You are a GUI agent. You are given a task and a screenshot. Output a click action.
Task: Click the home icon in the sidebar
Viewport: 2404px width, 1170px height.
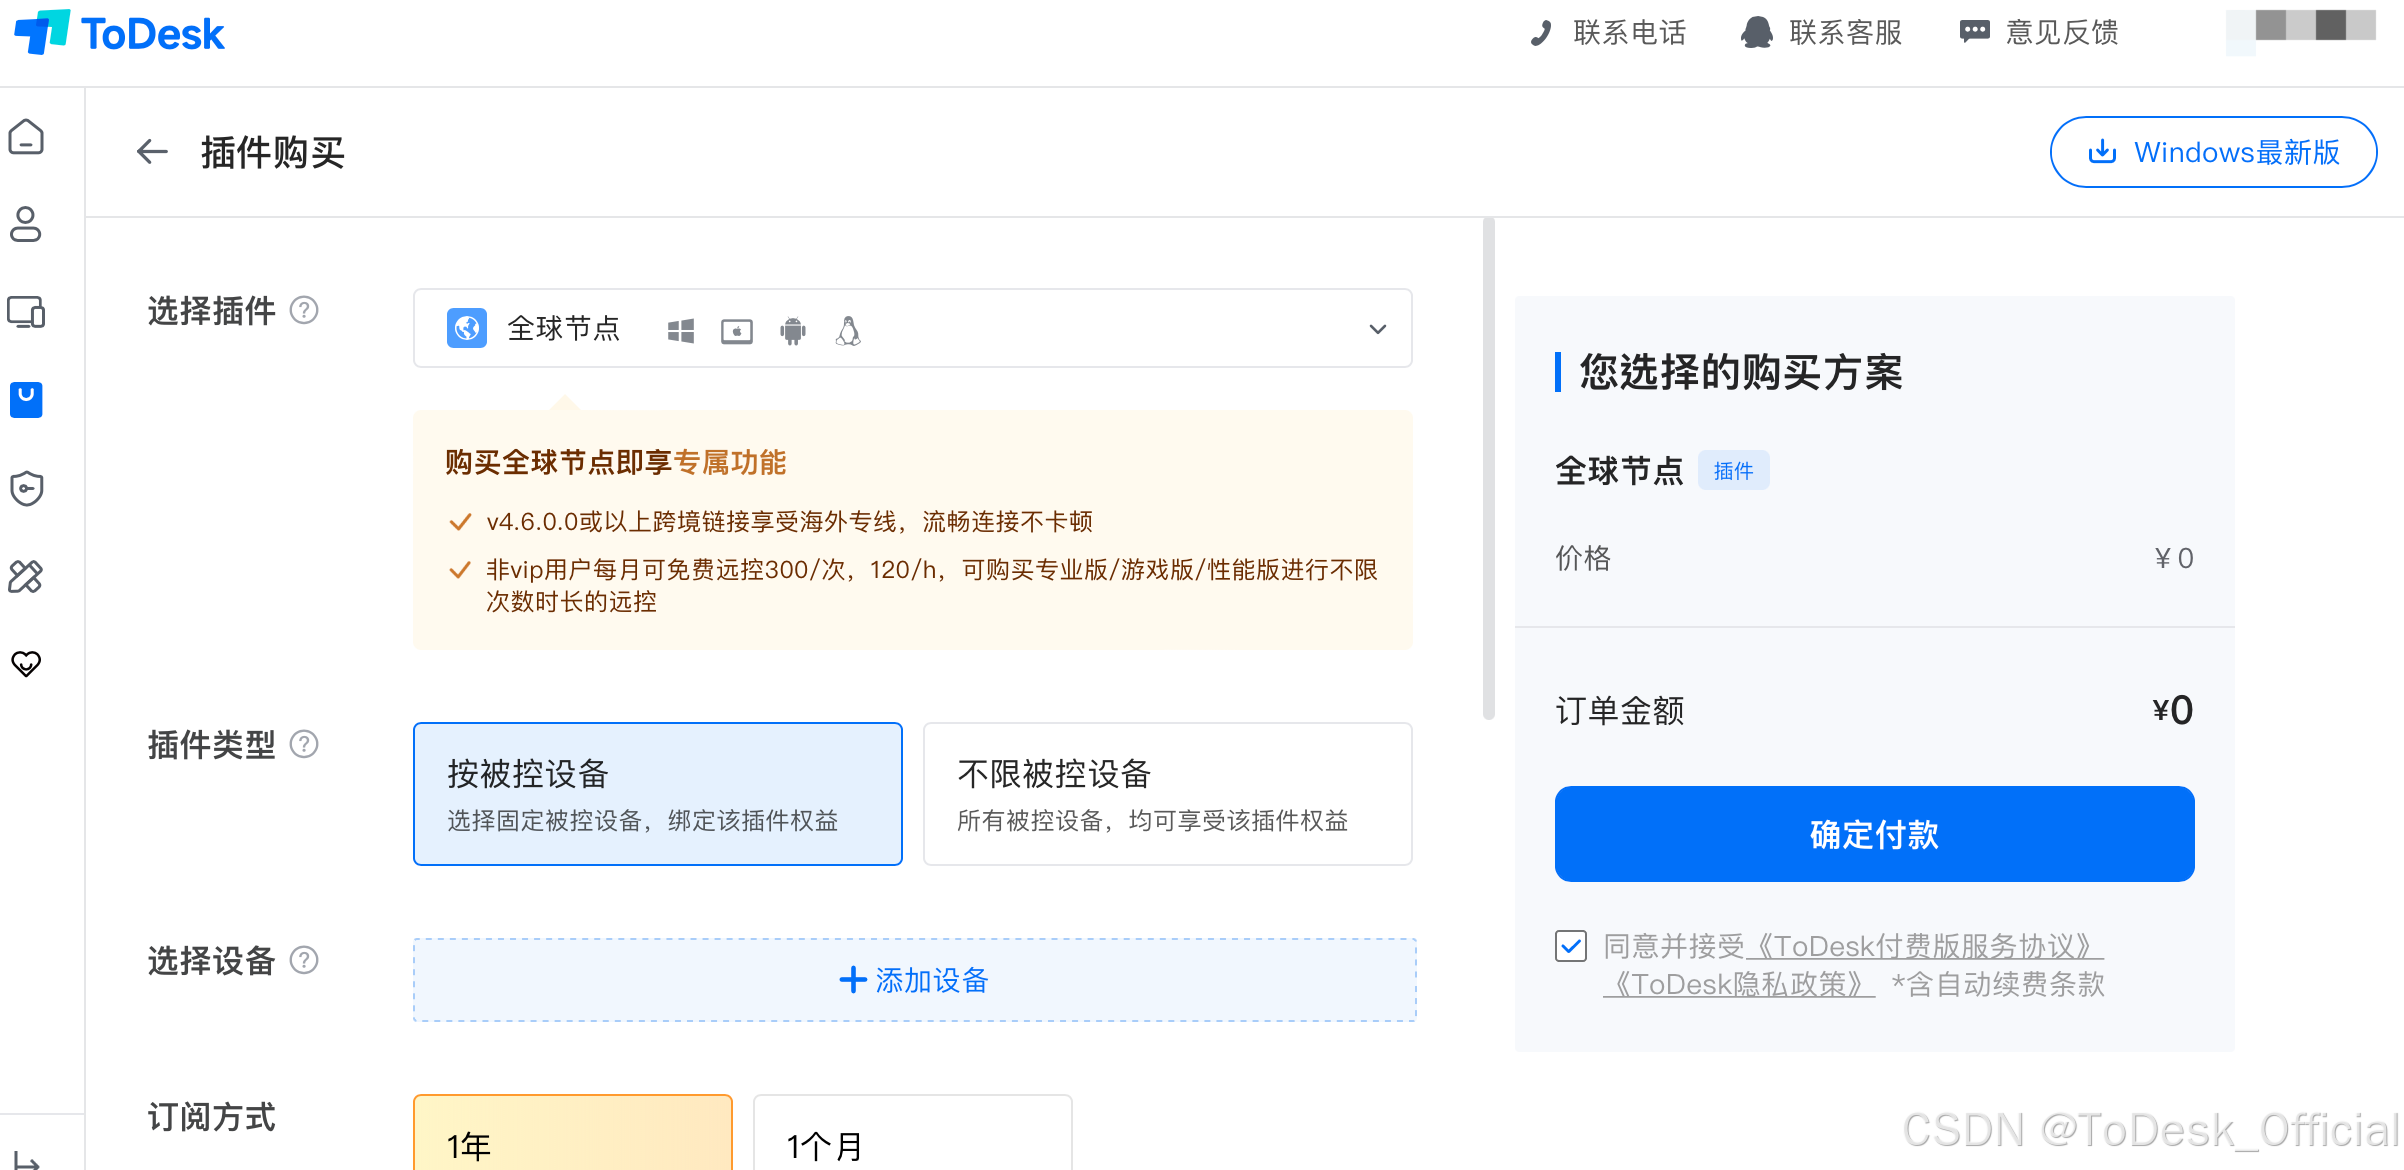pos(26,137)
